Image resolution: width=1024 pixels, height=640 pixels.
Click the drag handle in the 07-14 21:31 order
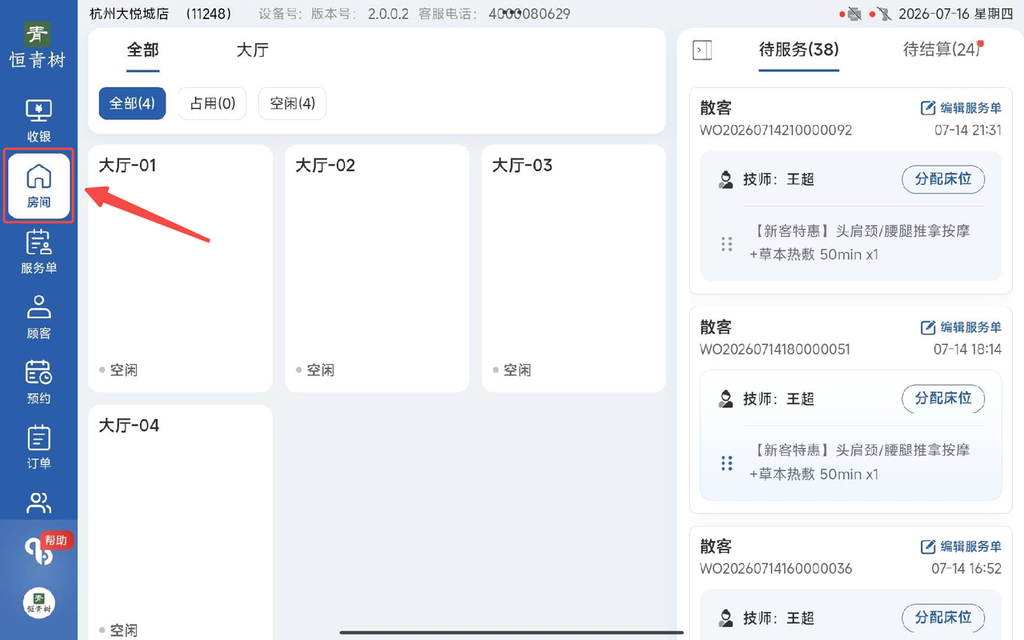click(727, 244)
